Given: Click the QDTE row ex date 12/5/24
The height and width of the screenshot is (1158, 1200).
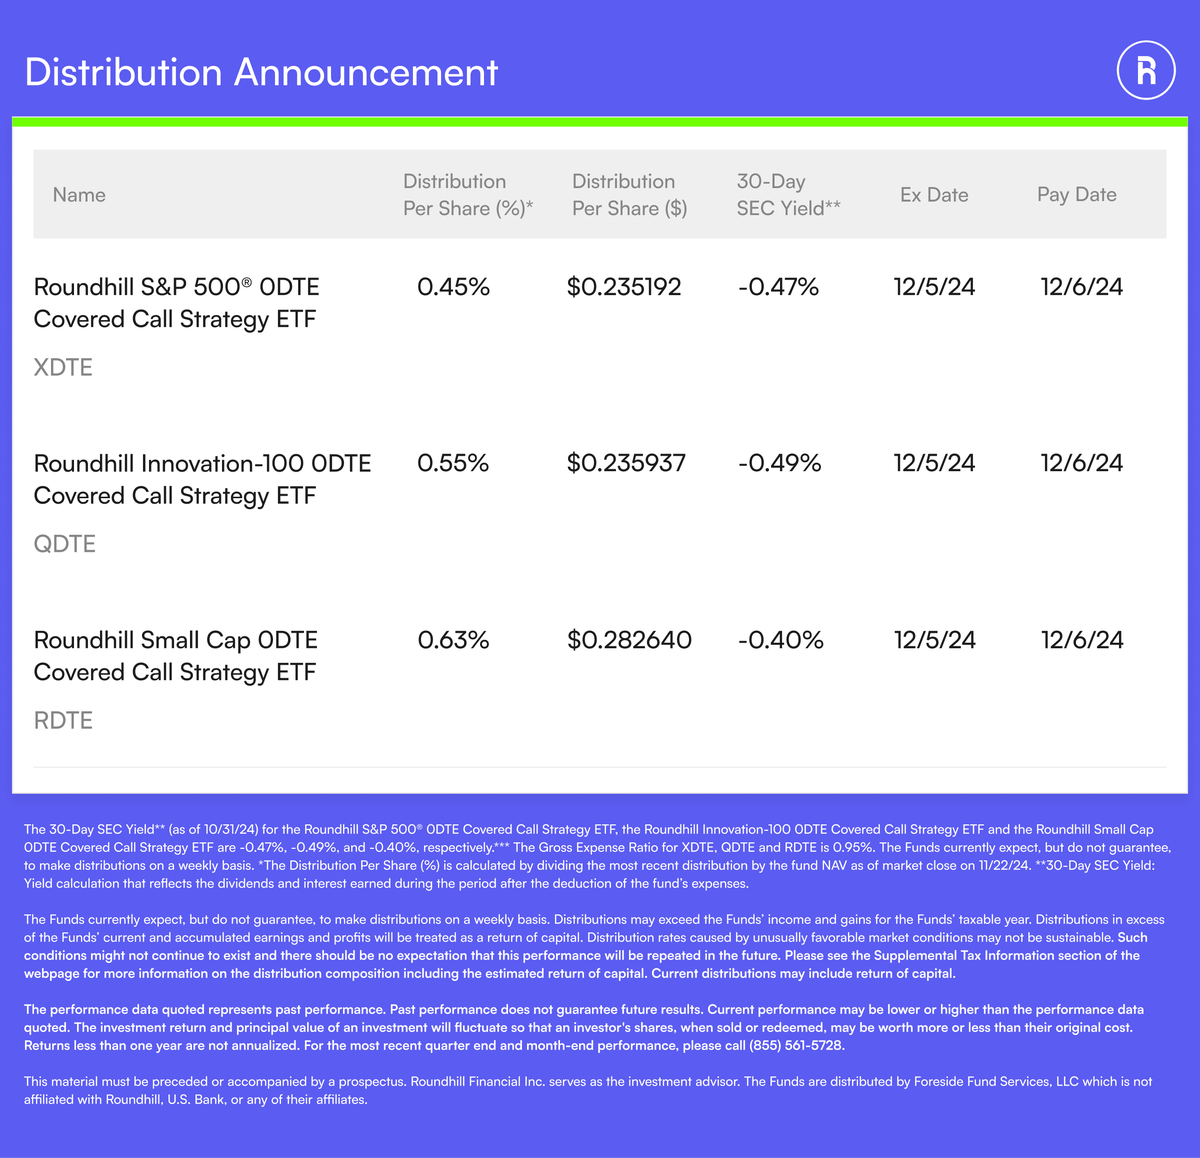Looking at the screenshot, I should click(x=935, y=463).
